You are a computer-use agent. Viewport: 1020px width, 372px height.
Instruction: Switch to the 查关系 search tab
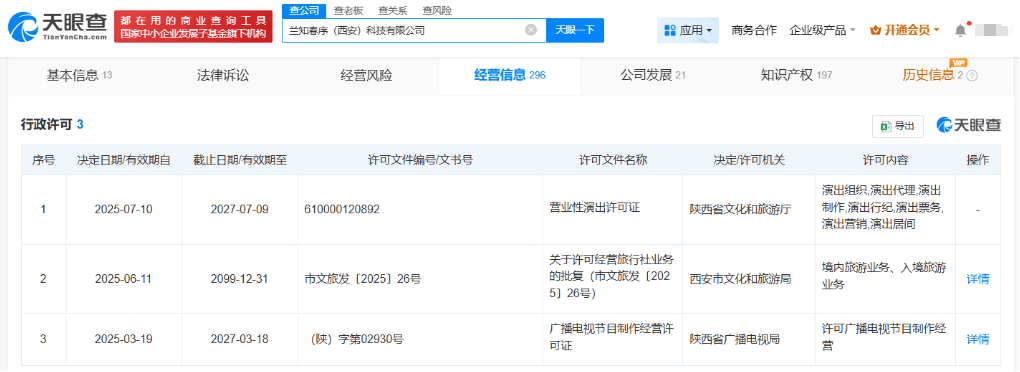[392, 10]
